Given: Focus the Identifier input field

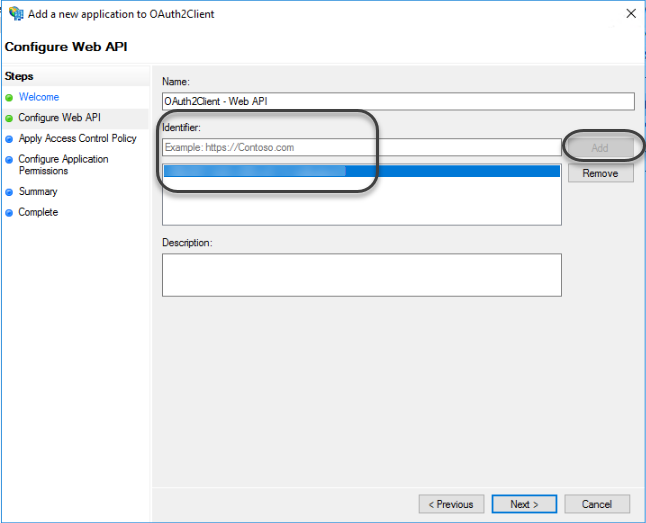Looking at the screenshot, I should pyautogui.click(x=362, y=147).
